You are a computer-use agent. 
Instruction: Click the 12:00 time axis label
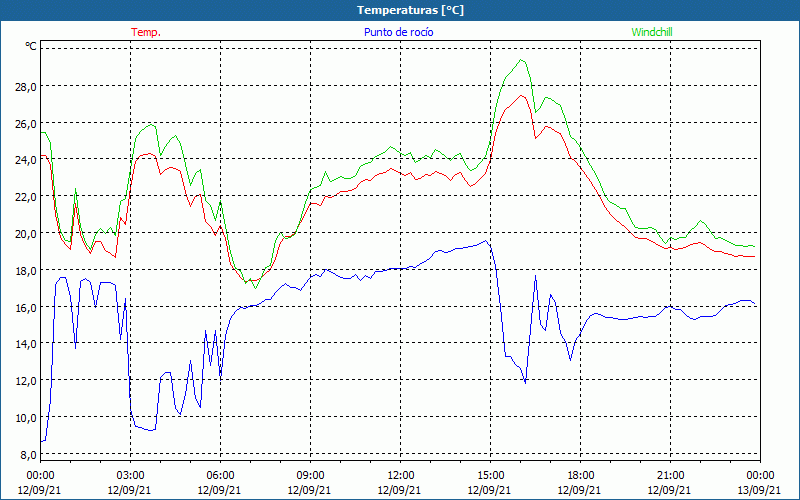tap(401, 476)
